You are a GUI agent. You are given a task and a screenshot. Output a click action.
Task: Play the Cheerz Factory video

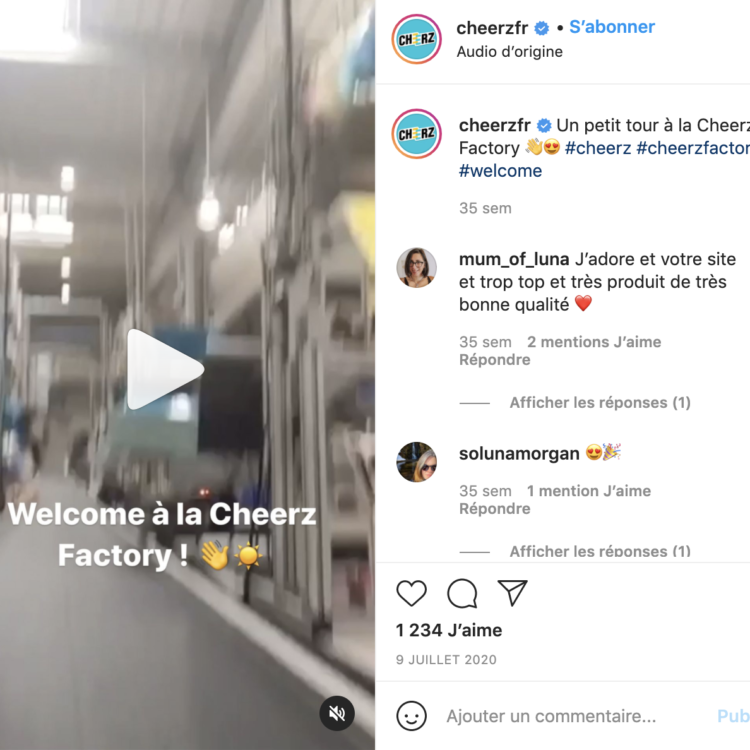pos(165,369)
